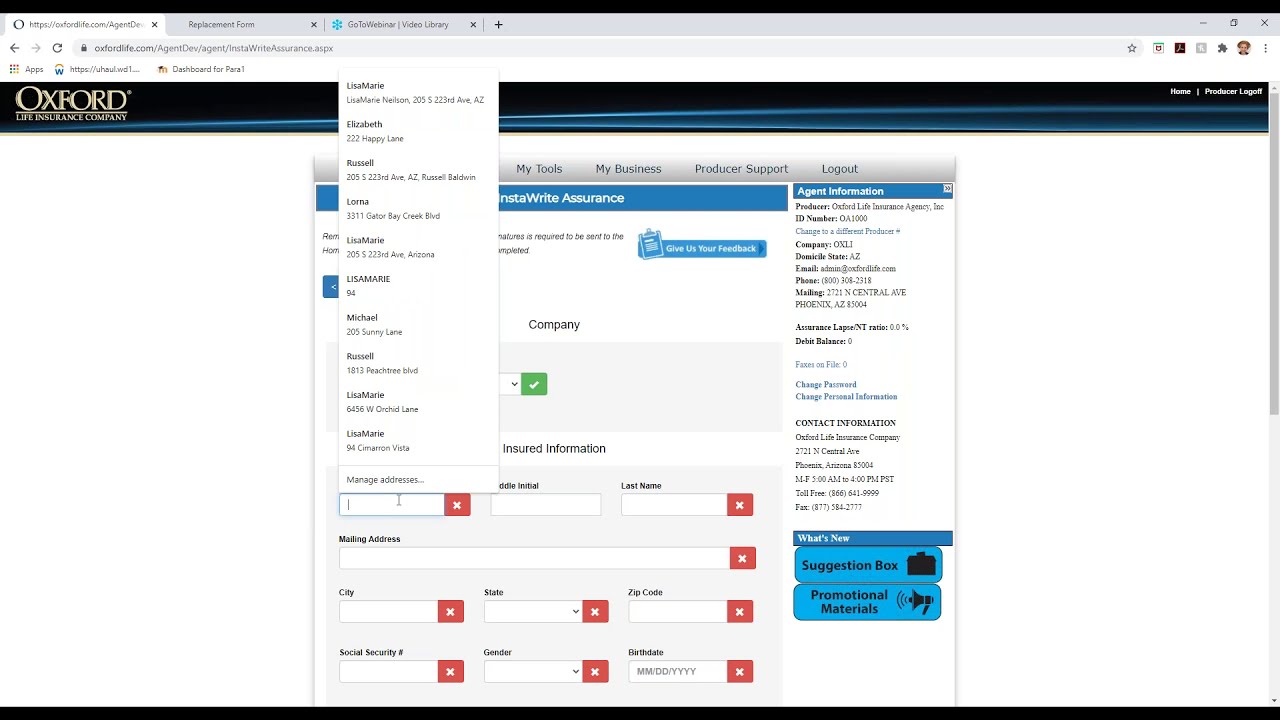Click Change to a different Producer # link
The width and height of the screenshot is (1280, 720).
pos(848,231)
